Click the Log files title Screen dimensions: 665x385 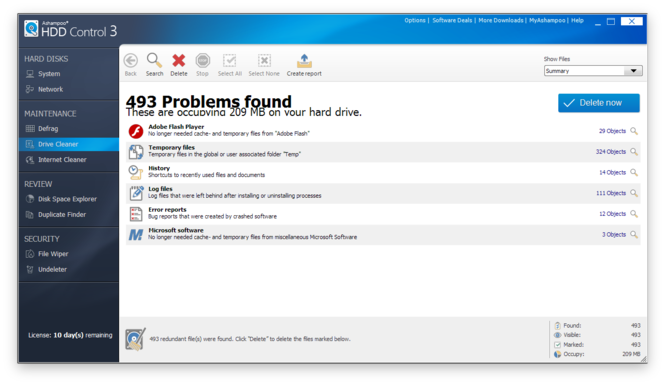[x=160, y=189]
